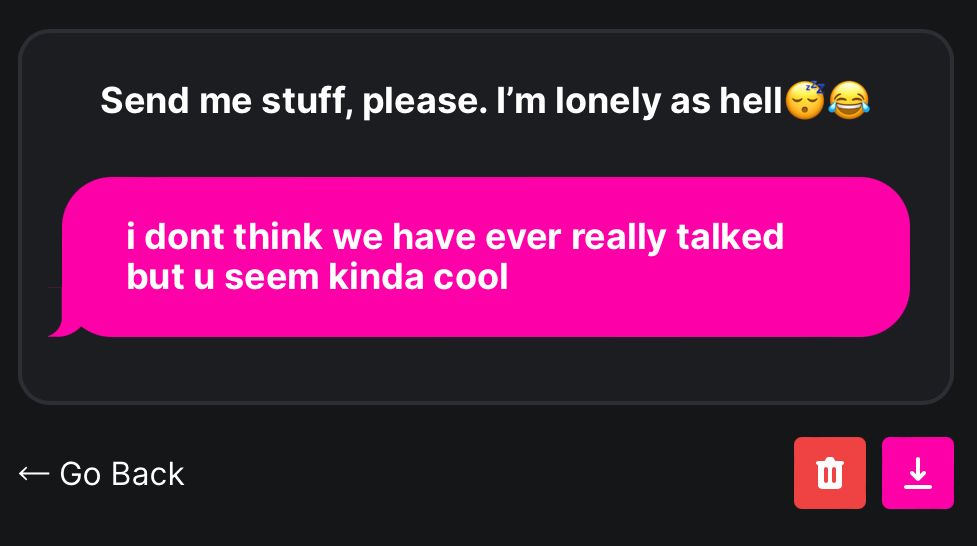Click the dark card area below the bubble

(x=486, y=370)
